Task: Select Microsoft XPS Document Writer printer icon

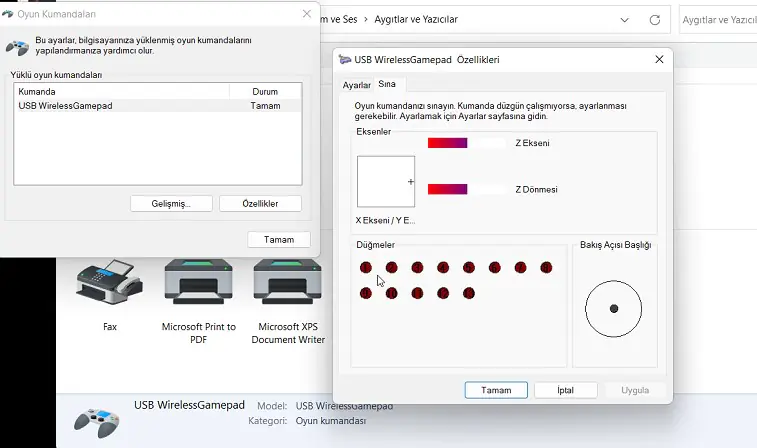Action: pos(288,284)
